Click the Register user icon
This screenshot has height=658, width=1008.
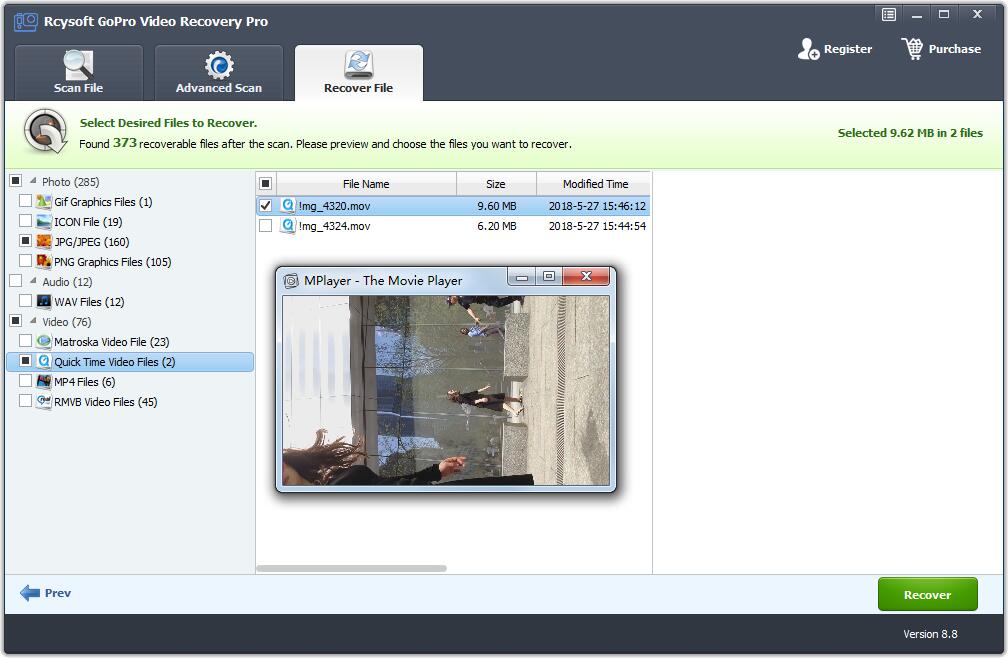[x=808, y=49]
